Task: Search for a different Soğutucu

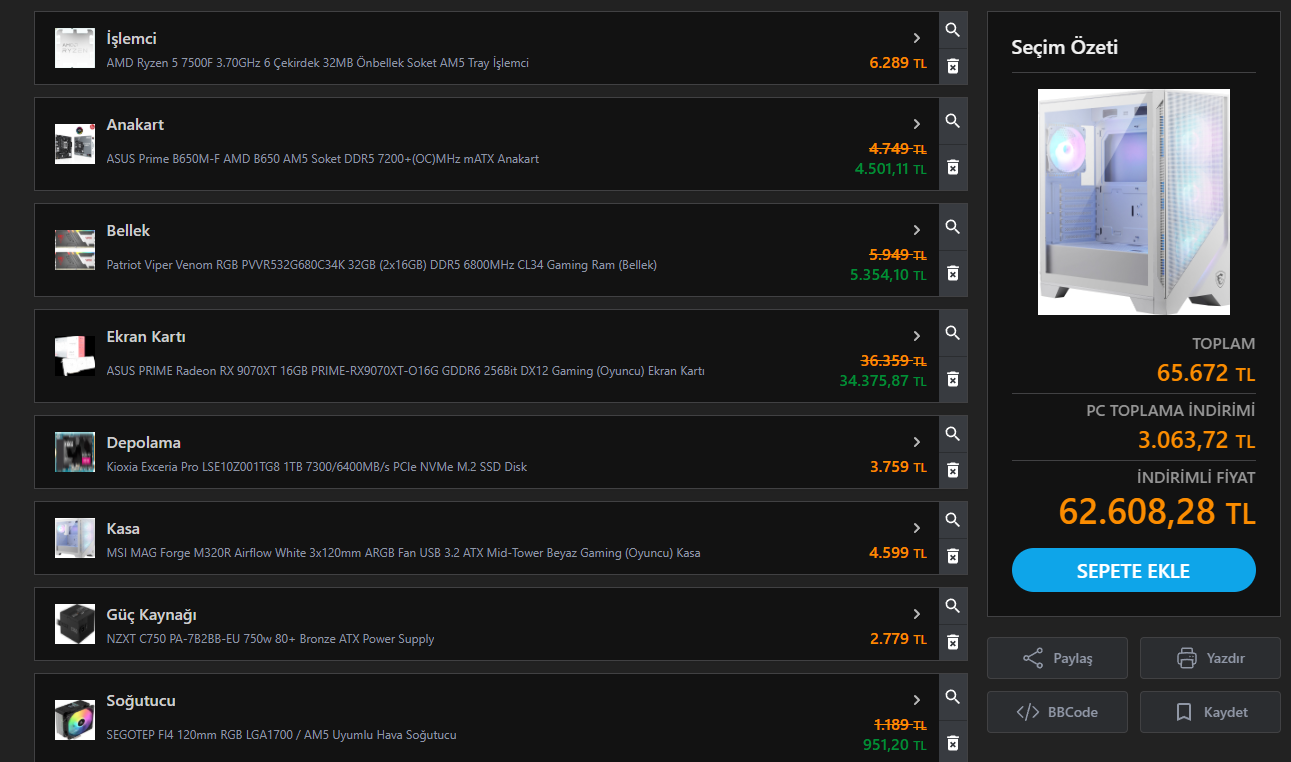Action: [x=953, y=697]
